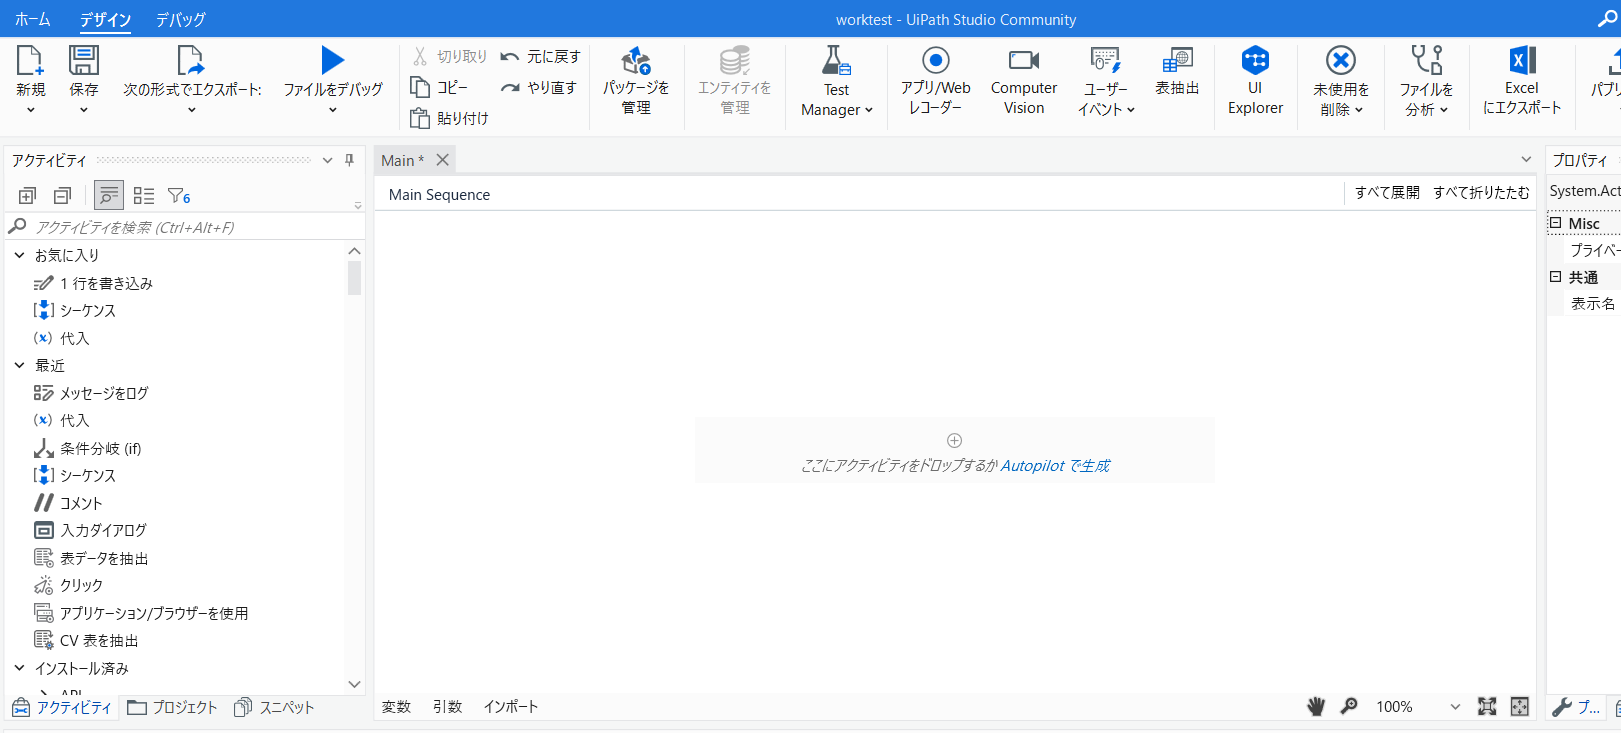Collapse 共通 property section
Viewport: 1621px width, 733px height.
1555,277
